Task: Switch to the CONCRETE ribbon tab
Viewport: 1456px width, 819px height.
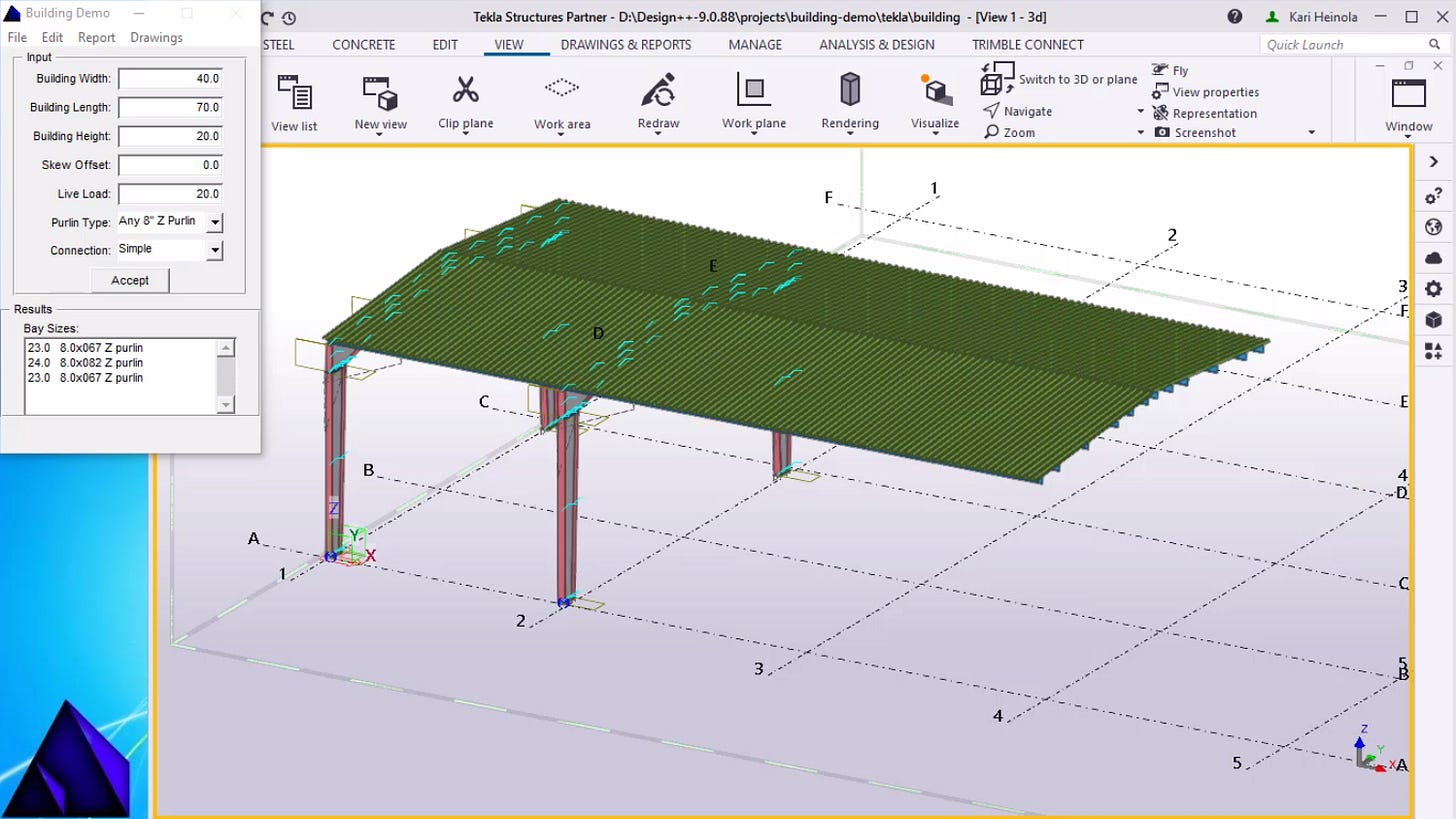Action: 363,44
